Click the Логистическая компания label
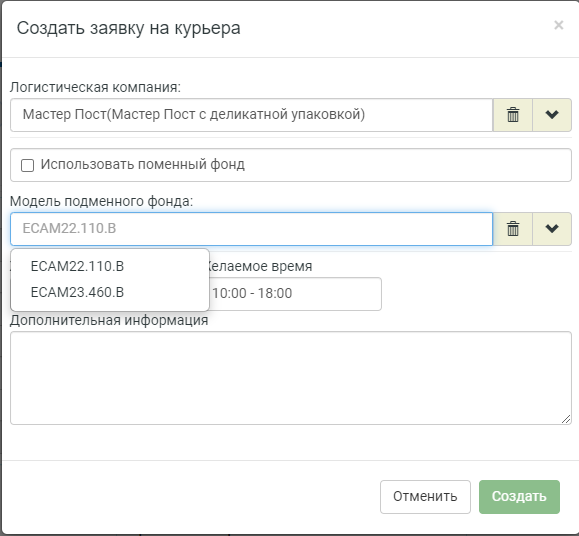Image resolution: width=579 pixels, height=536 pixels. click(x=95, y=87)
